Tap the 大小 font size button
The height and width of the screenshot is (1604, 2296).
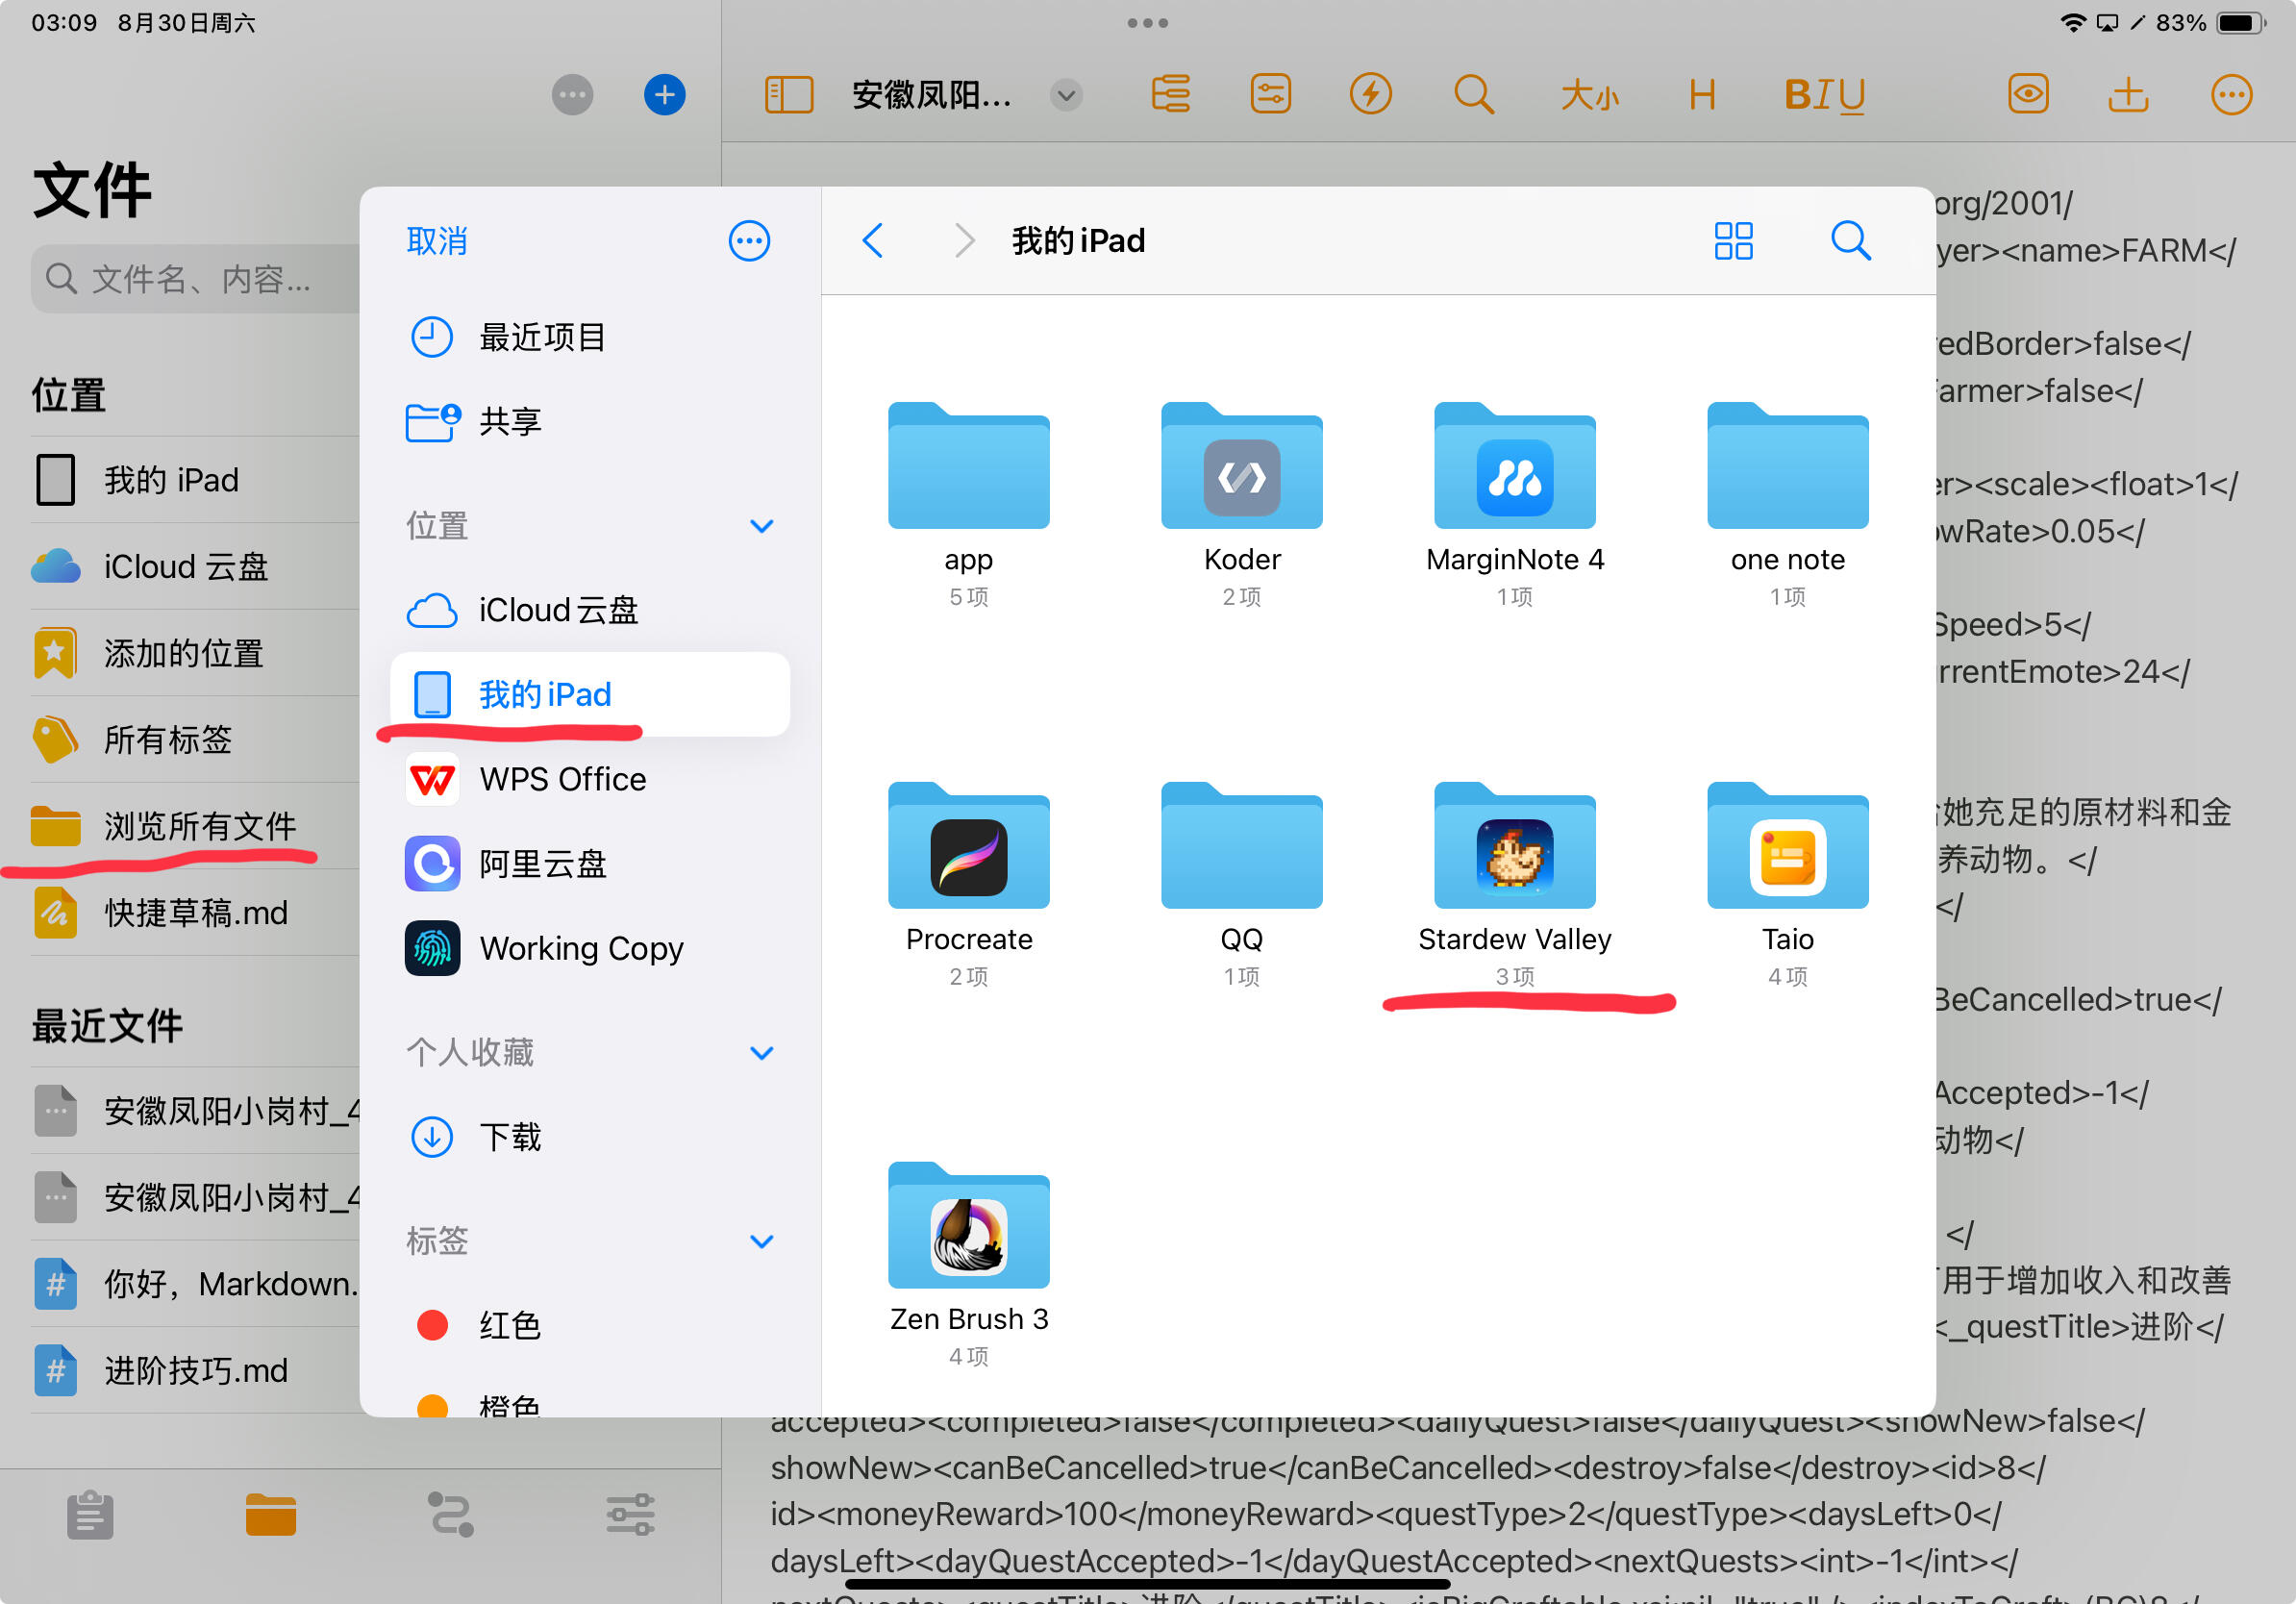pyautogui.click(x=1589, y=95)
